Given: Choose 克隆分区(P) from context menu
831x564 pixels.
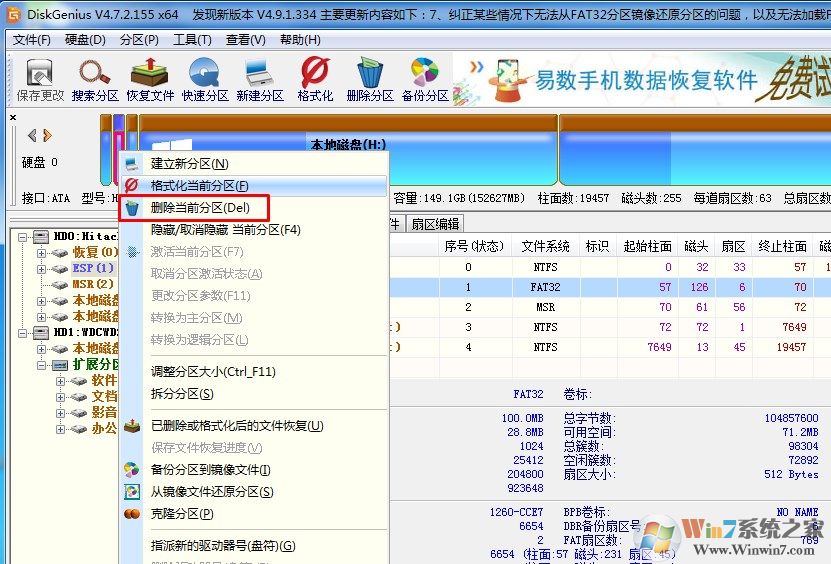Looking at the screenshot, I should point(181,514).
